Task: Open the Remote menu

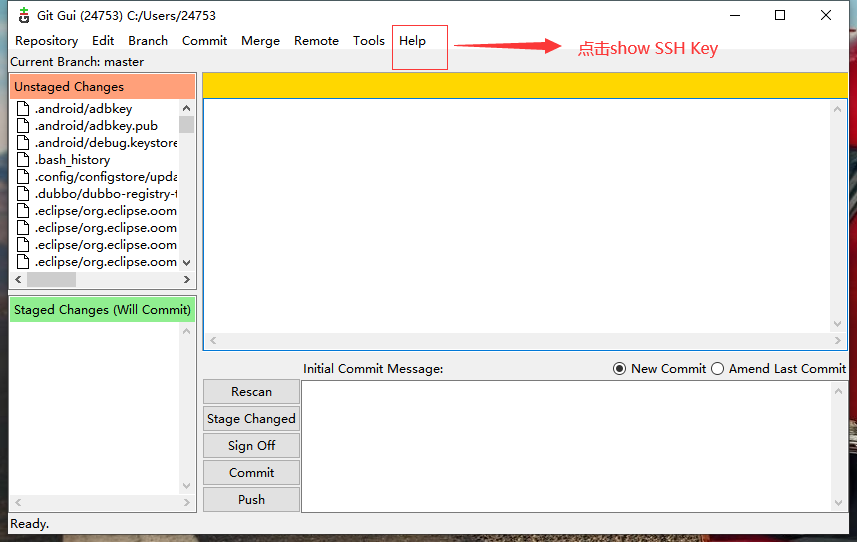Action: [316, 41]
